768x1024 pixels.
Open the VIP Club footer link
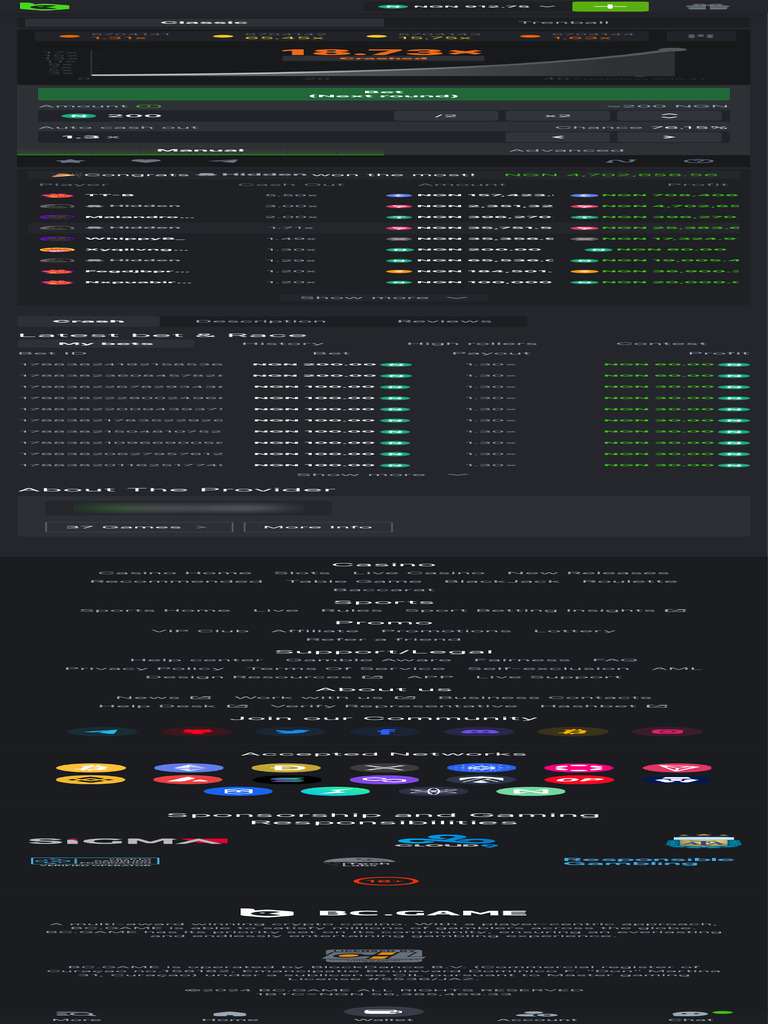coord(200,631)
